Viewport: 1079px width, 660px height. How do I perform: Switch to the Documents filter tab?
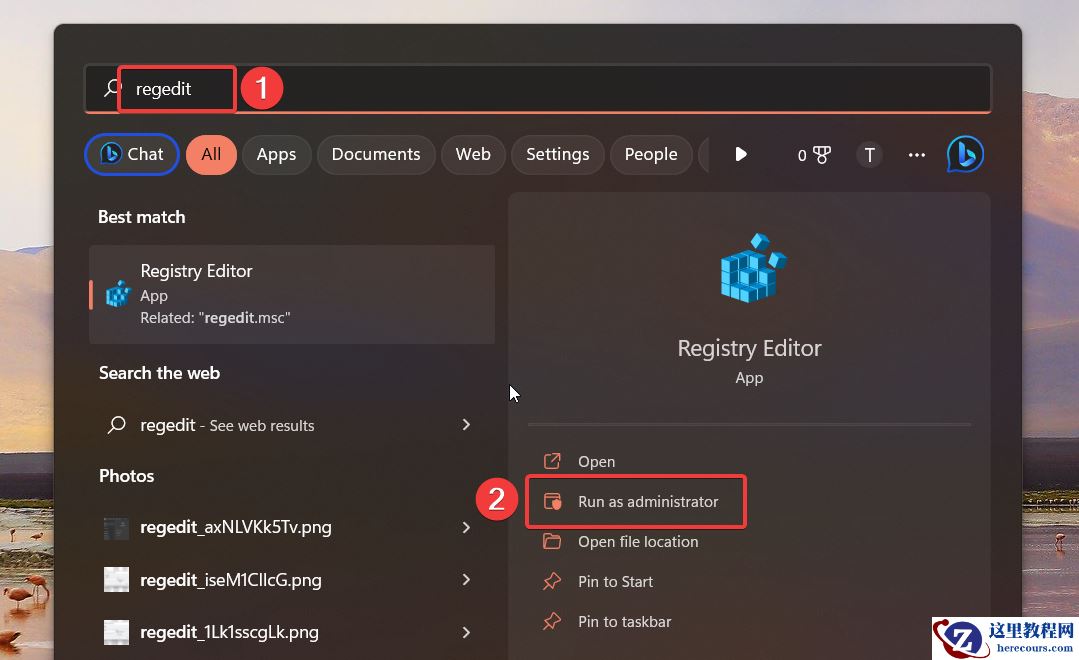pos(376,154)
